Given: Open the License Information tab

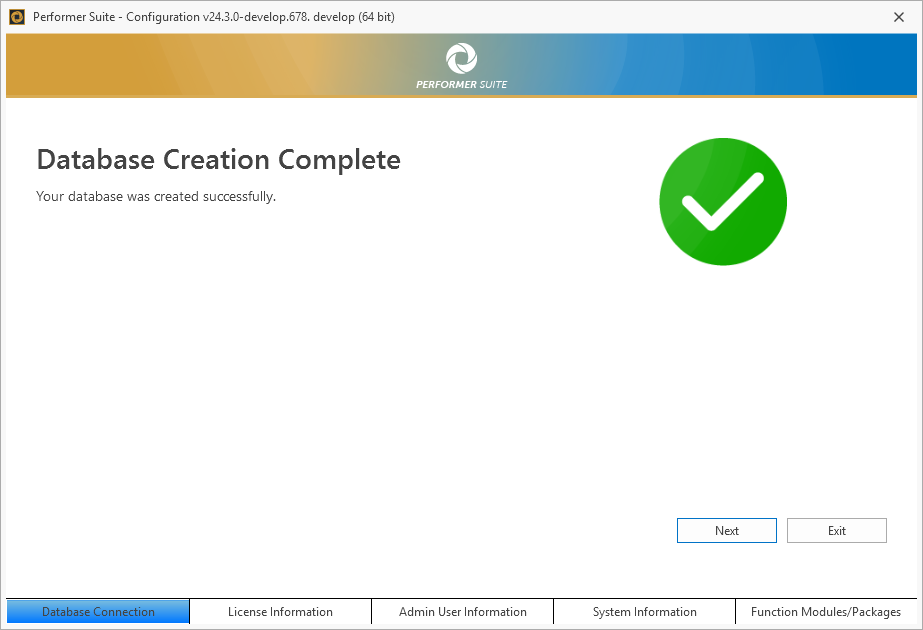Looking at the screenshot, I should 280,612.
